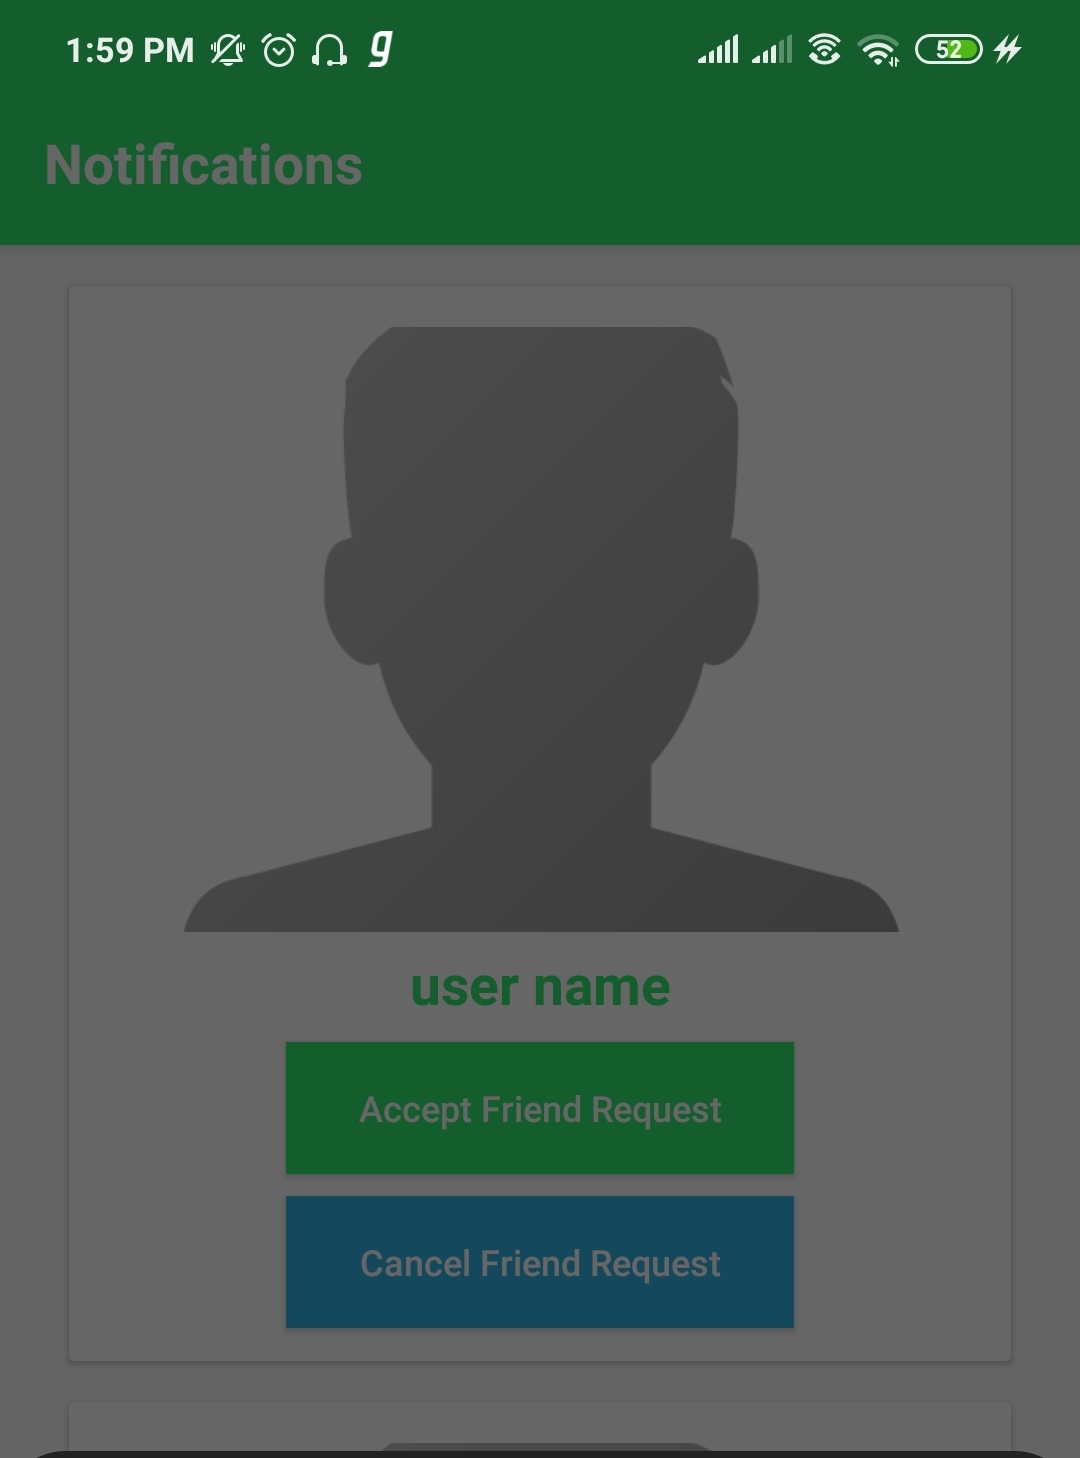Tap the first SIM signal bars icon
This screenshot has height=1458, width=1080.
[x=718, y=49]
